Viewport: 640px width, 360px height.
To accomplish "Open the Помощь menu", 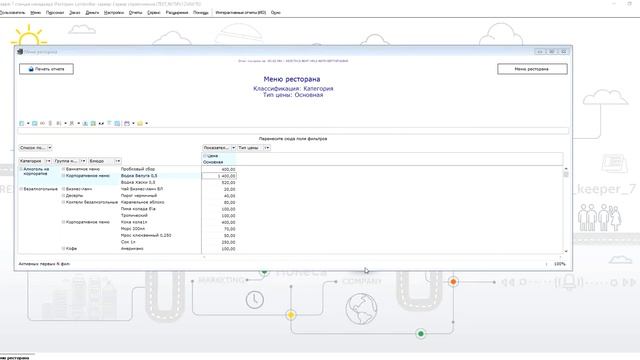I will (200, 13).
